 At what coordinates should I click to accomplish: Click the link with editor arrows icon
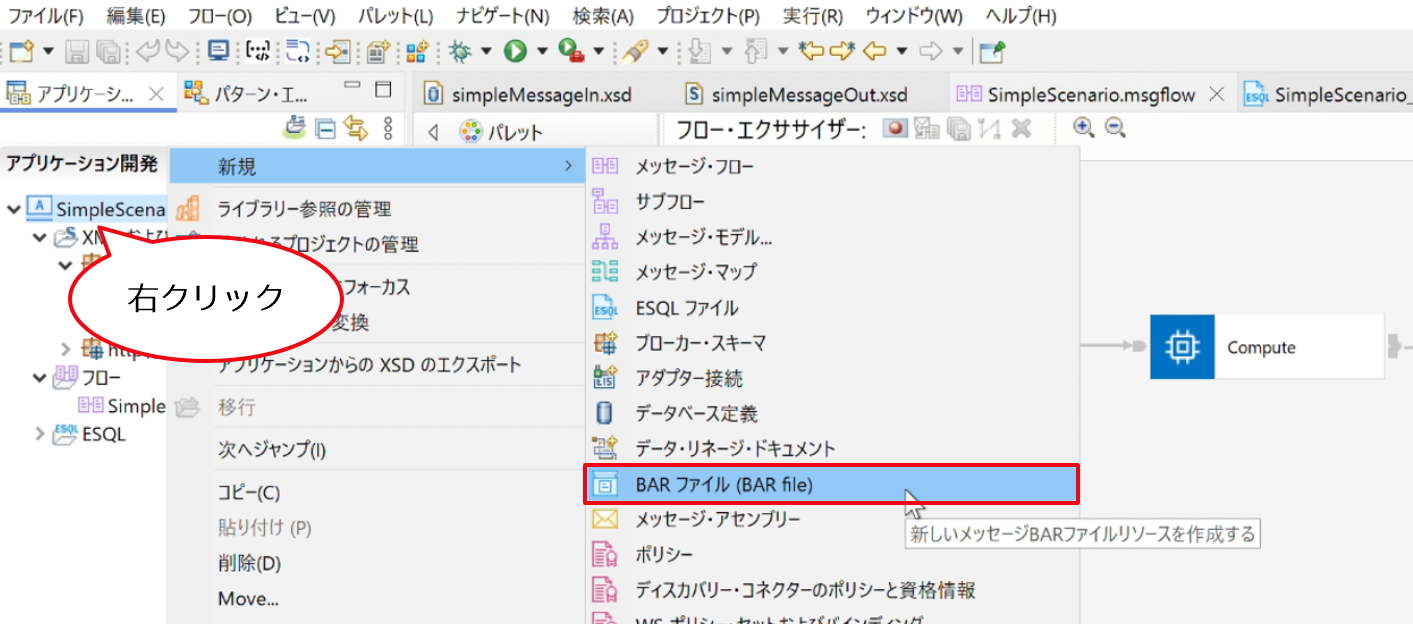356,128
